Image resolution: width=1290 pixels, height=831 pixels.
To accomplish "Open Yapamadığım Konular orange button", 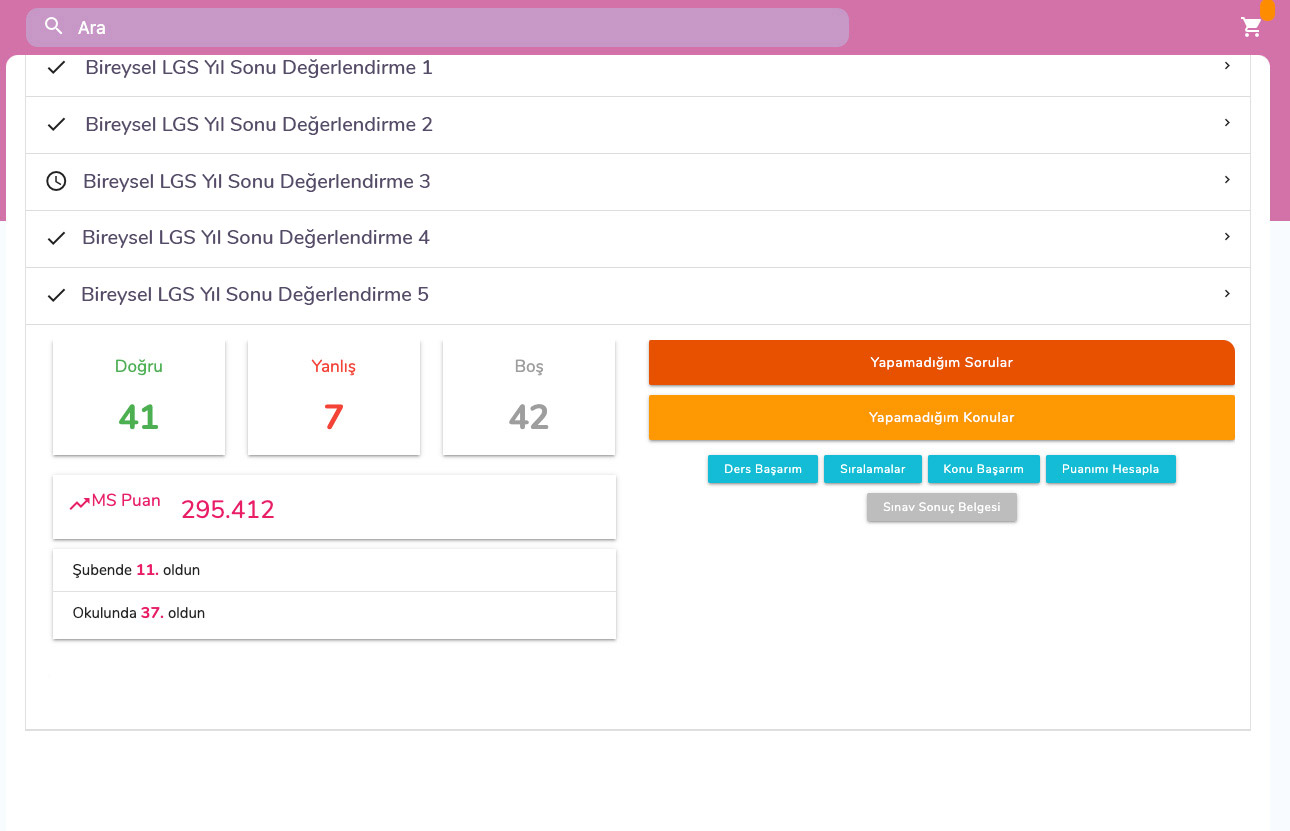I will [941, 418].
